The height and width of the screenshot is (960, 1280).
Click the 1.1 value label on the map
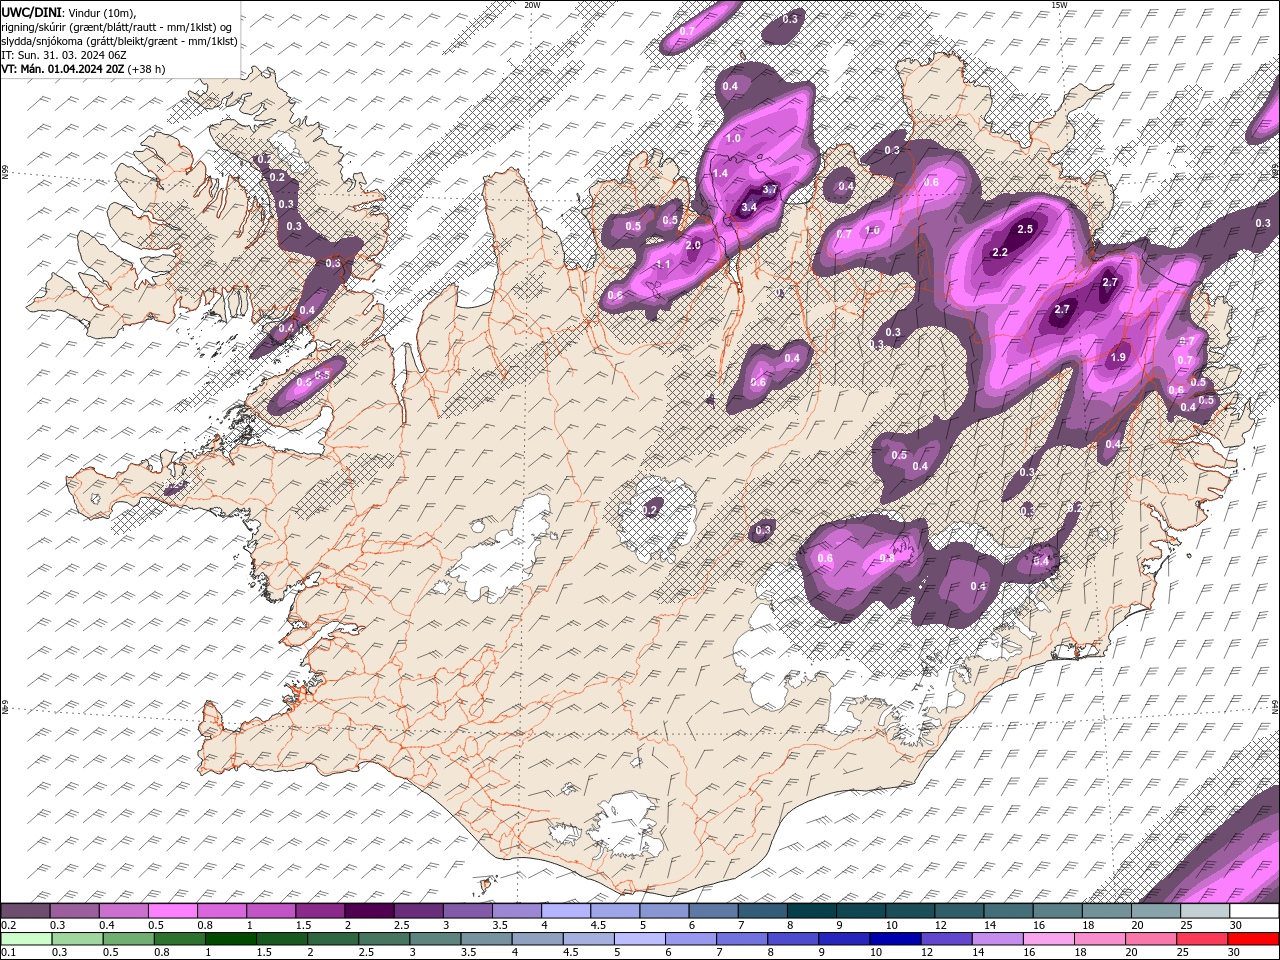point(664,264)
